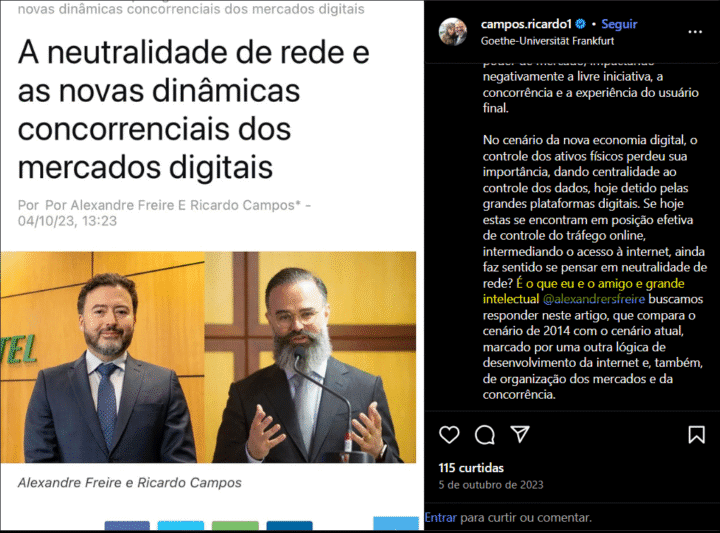The image size is (720, 533).
Task: Like the post with the heart icon
Action: [449, 434]
